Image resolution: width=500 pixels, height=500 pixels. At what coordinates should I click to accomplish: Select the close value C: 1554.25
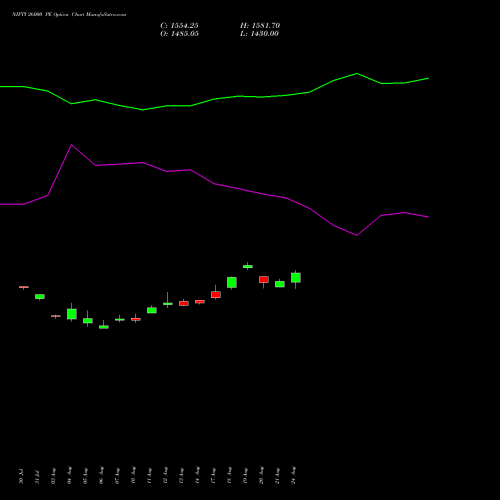pos(179,26)
